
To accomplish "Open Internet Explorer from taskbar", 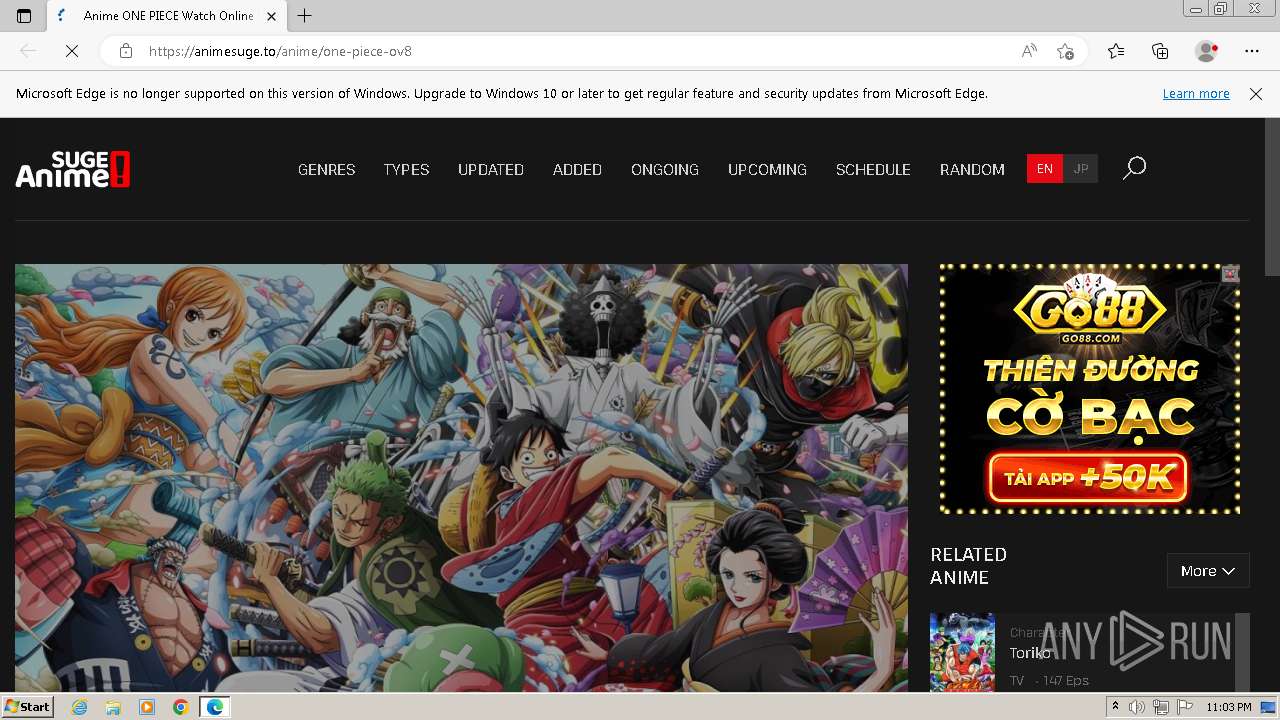I will [80, 707].
